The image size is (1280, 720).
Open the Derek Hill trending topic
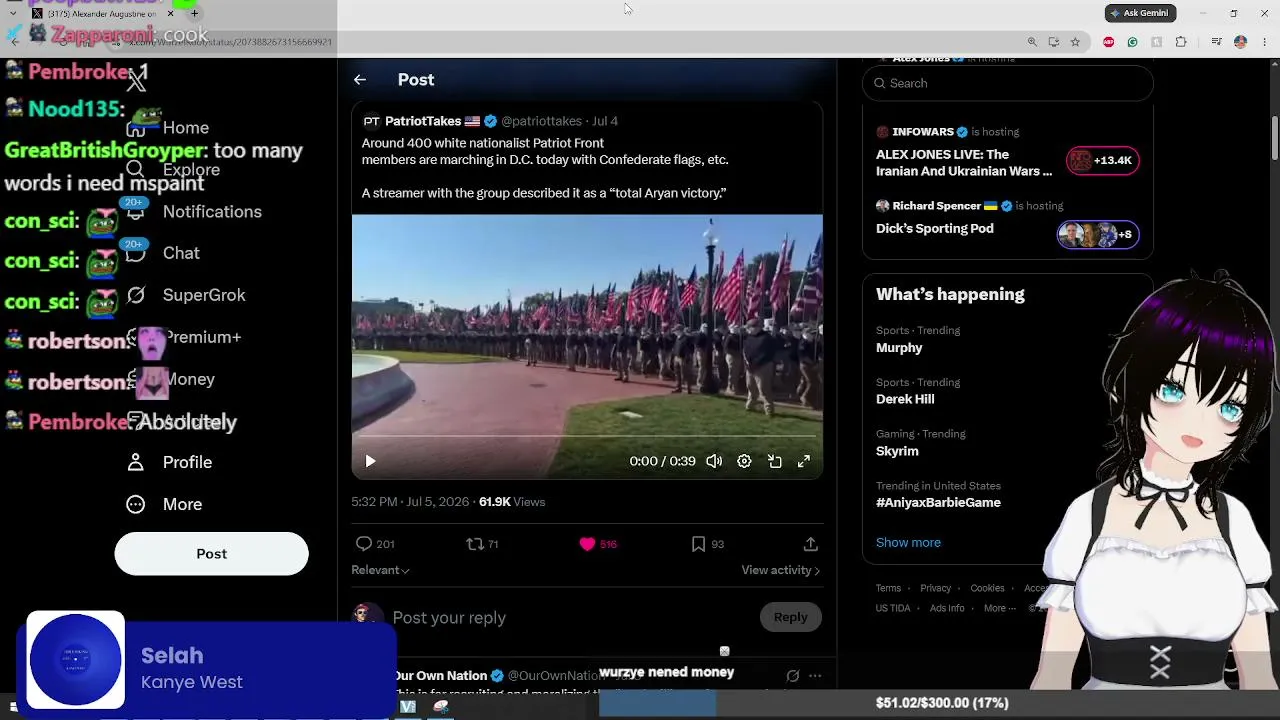tap(905, 399)
